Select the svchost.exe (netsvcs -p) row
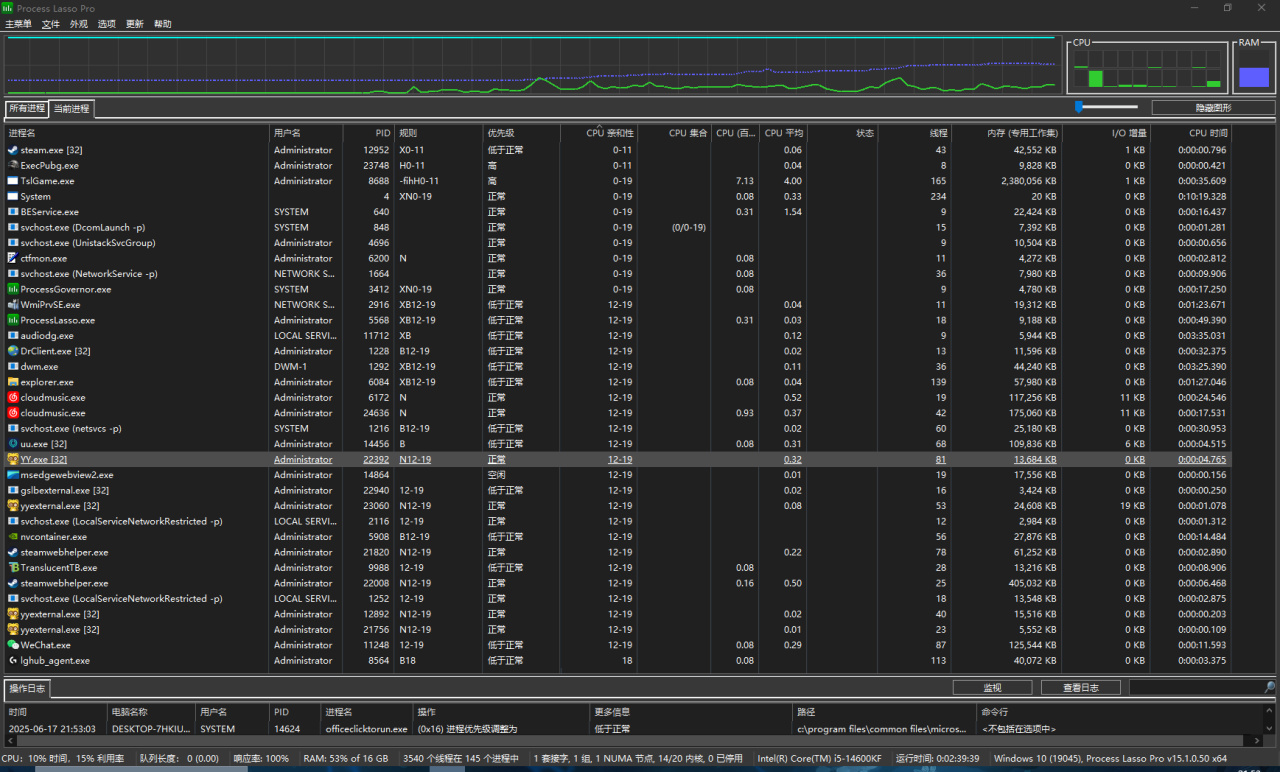 [x=617, y=428]
